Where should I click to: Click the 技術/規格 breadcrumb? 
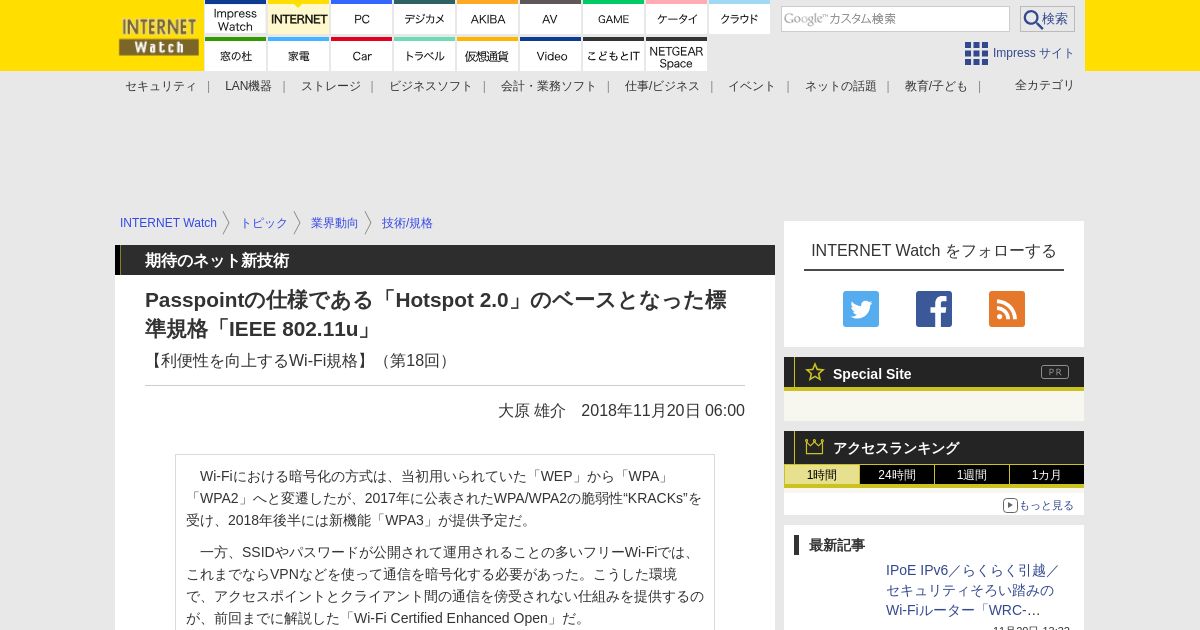point(407,223)
